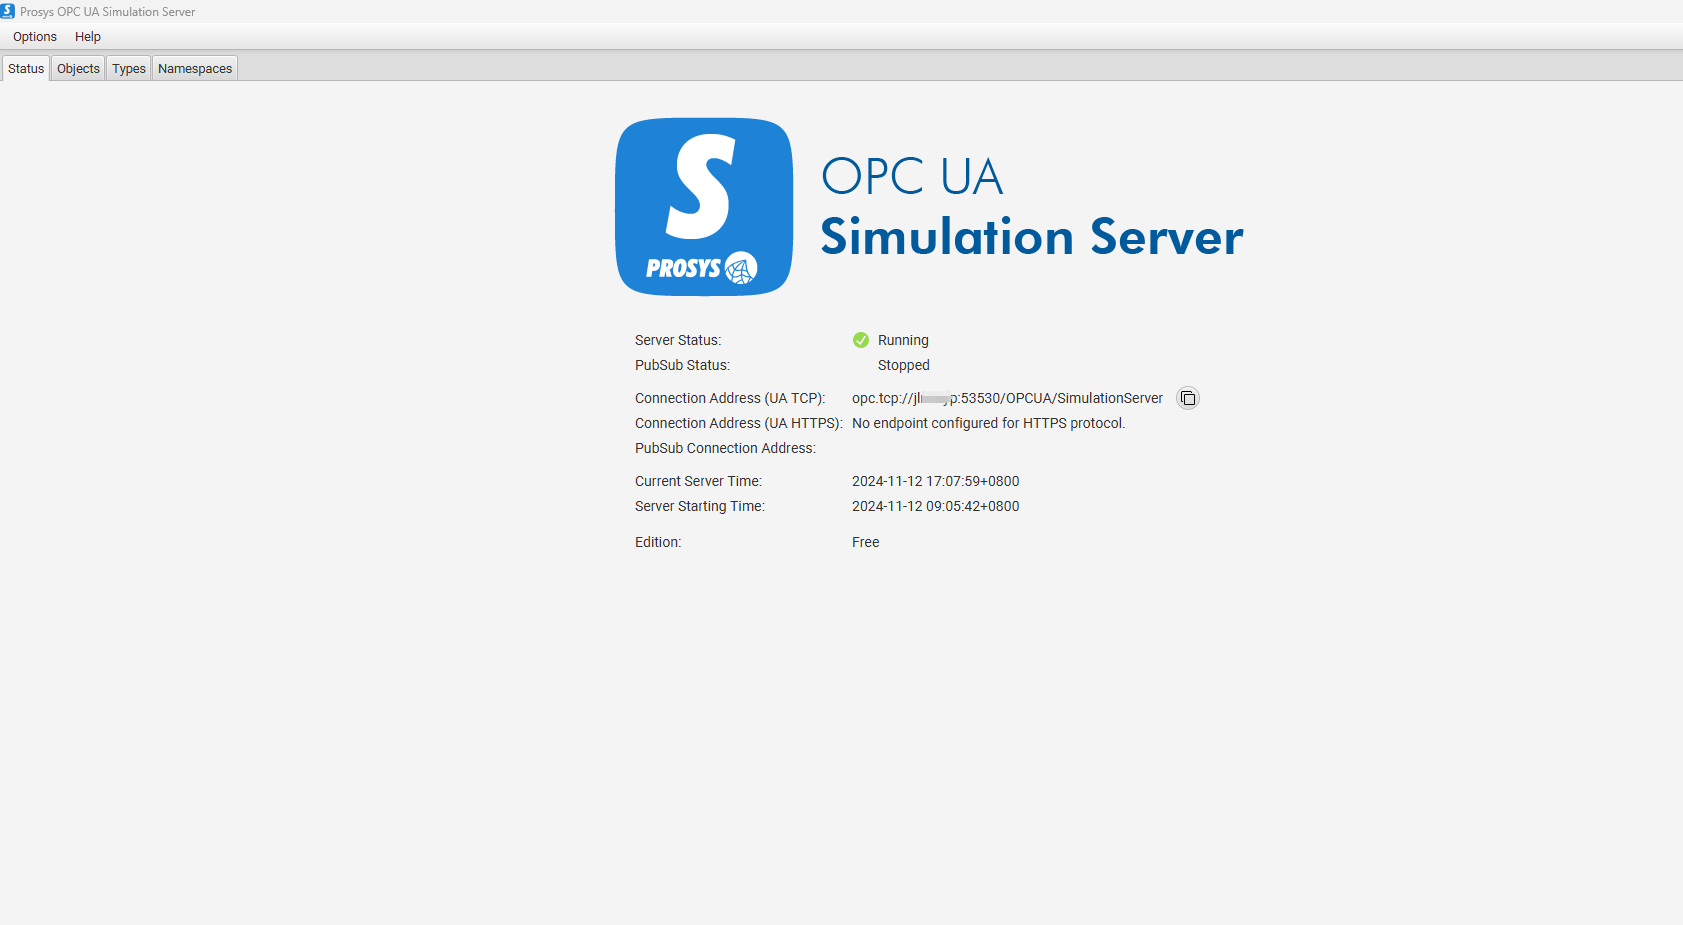Click 'No endpoint configured for HTTPS protocol.' text
Screen dimensions: 1683x925
click(988, 423)
